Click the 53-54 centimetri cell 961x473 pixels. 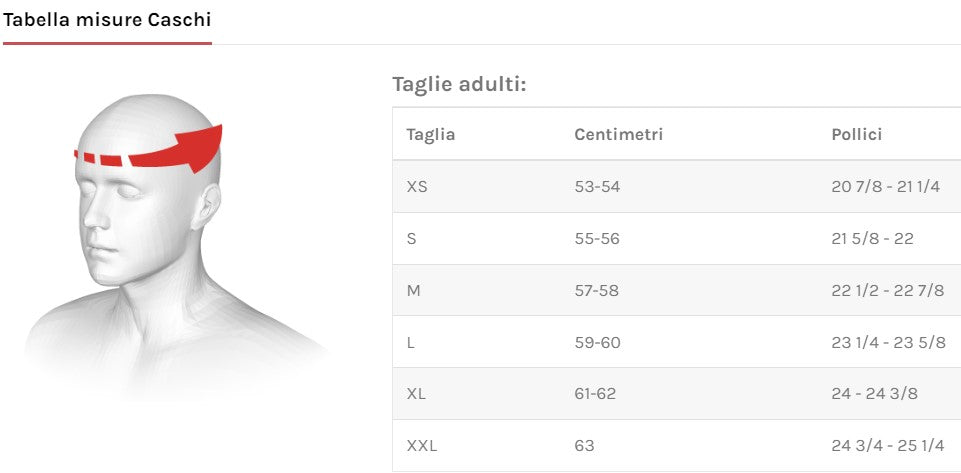click(597, 186)
